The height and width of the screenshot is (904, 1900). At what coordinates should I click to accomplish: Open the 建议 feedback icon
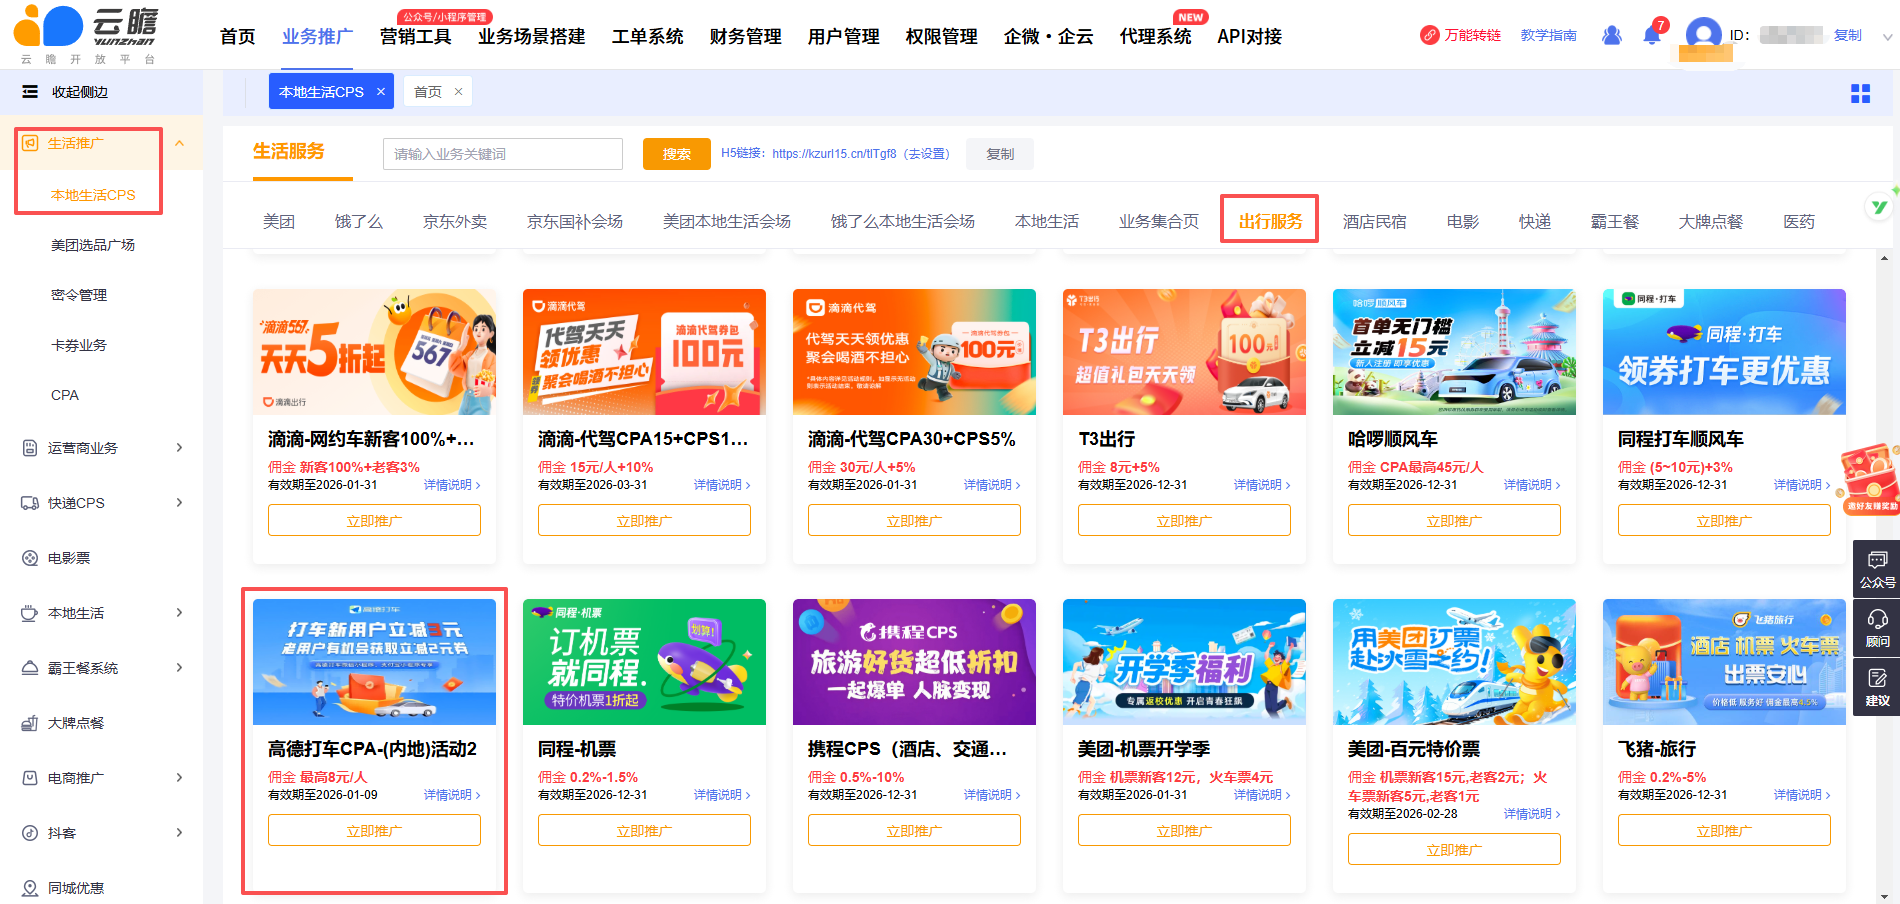pos(1876,687)
